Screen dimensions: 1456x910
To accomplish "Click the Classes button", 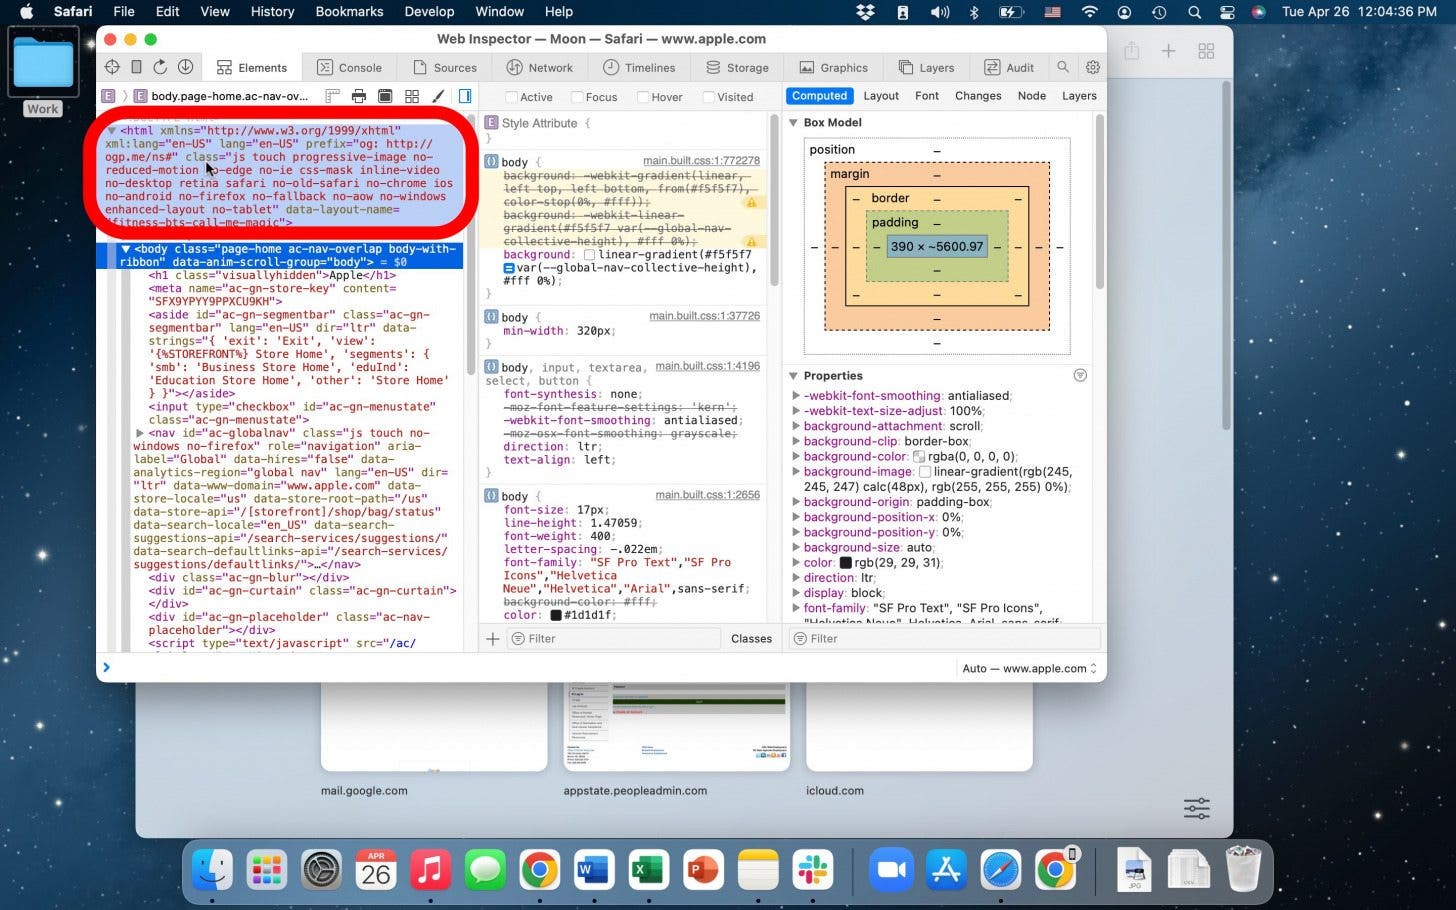I will click(x=751, y=638).
